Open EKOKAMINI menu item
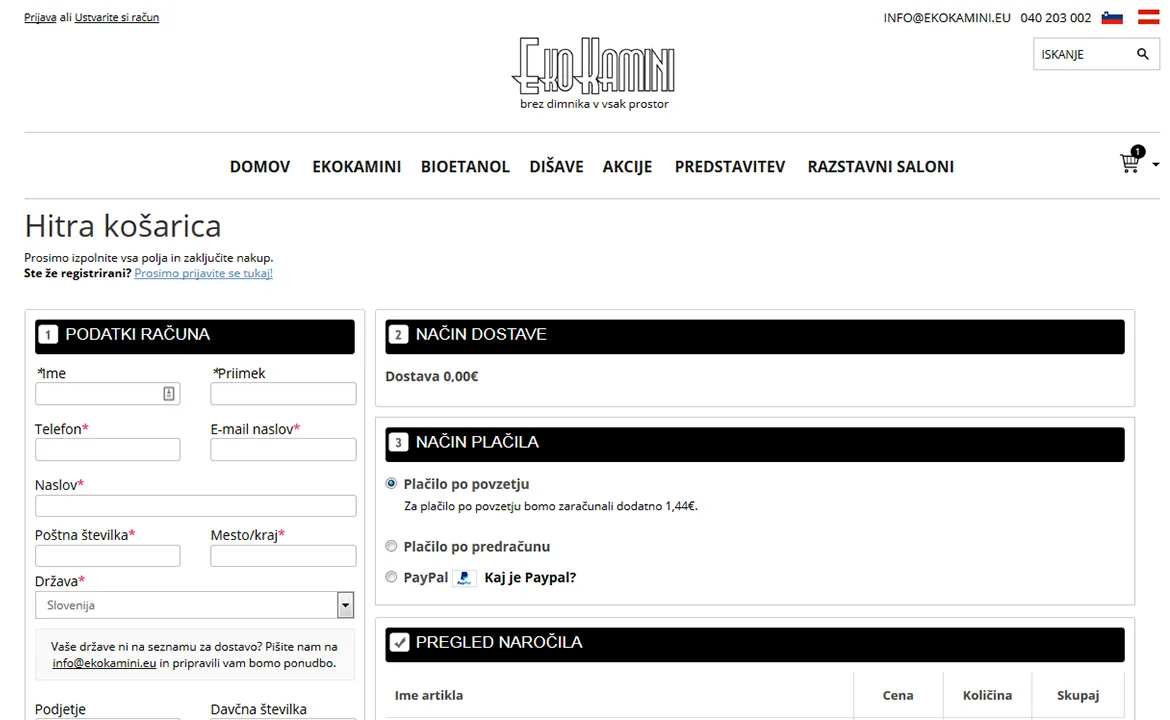The width and height of the screenshot is (1170, 720). click(x=357, y=166)
